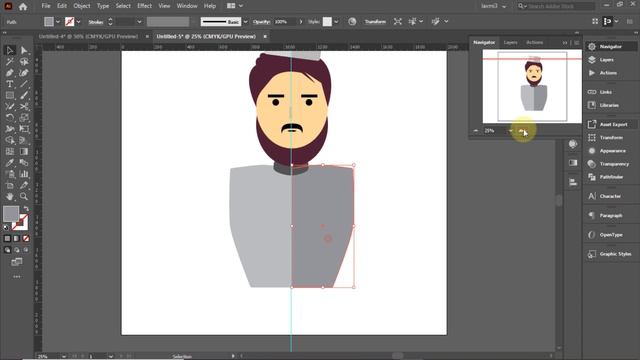Open Basic brush definition dropdown
The width and height of the screenshot is (640, 360).
245,22
